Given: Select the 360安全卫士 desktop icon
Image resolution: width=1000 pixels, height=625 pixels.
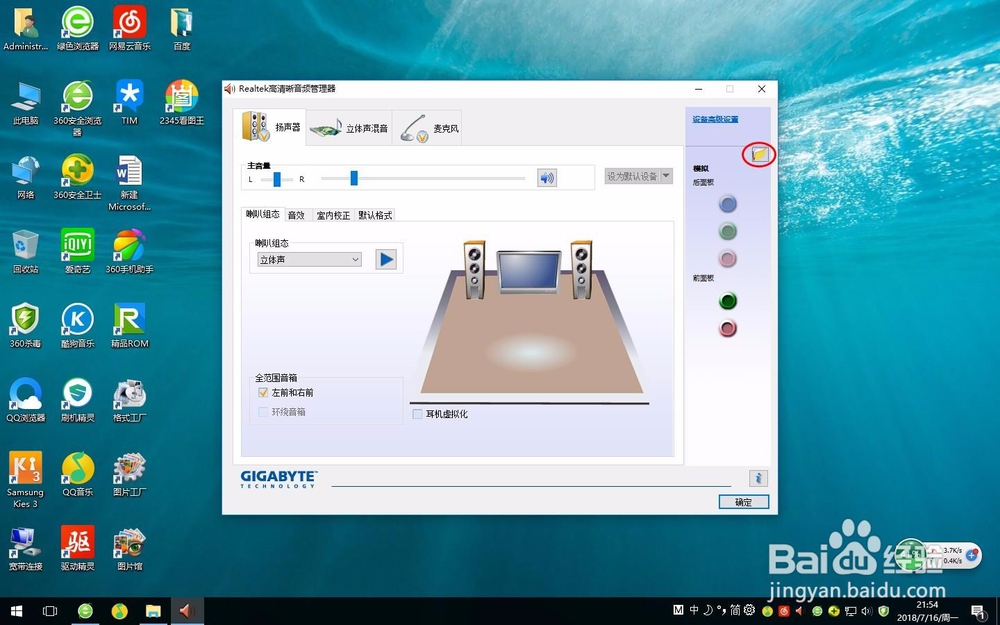Looking at the screenshot, I should [78, 177].
